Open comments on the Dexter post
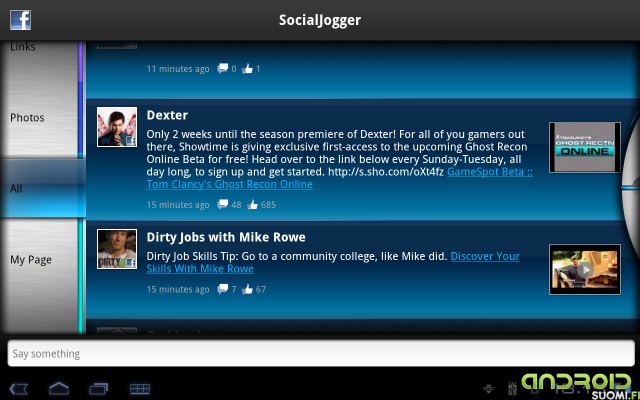This screenshot has width=640, height=400. pyautogui.click(x=222, y=204)
